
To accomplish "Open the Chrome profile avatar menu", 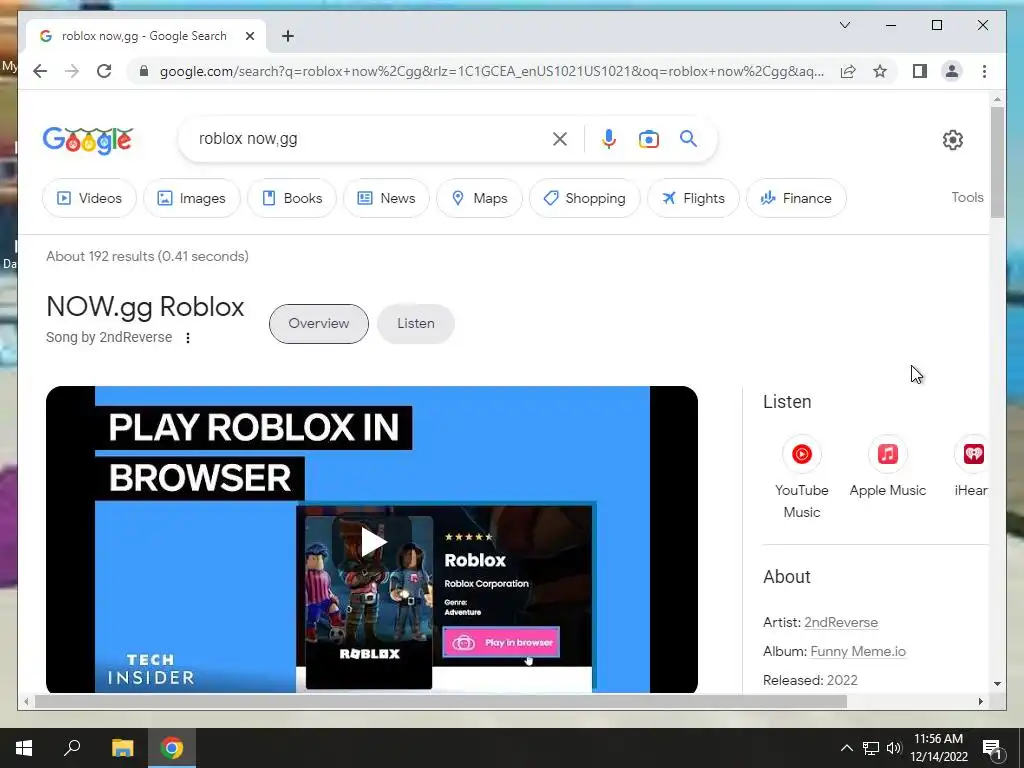I will [952, 71].
